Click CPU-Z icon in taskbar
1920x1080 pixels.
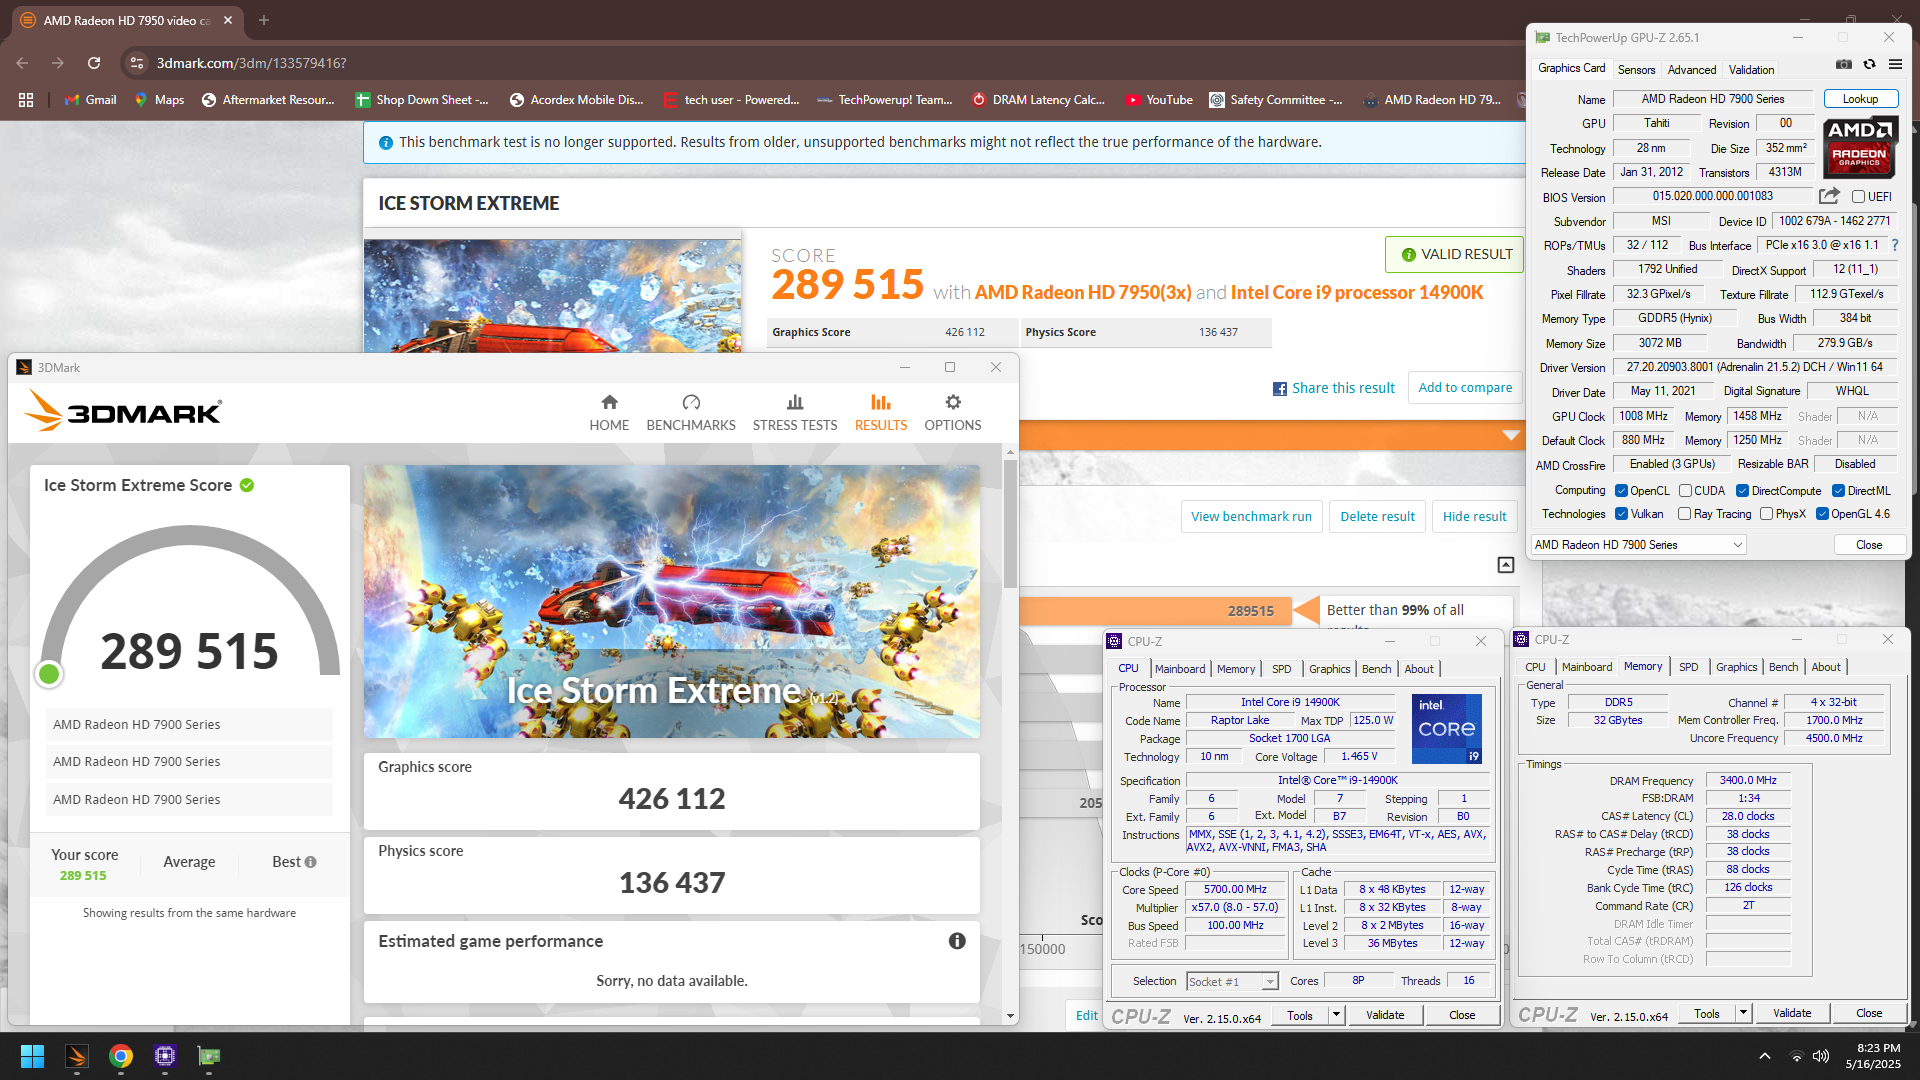(x=165, y=1056)
